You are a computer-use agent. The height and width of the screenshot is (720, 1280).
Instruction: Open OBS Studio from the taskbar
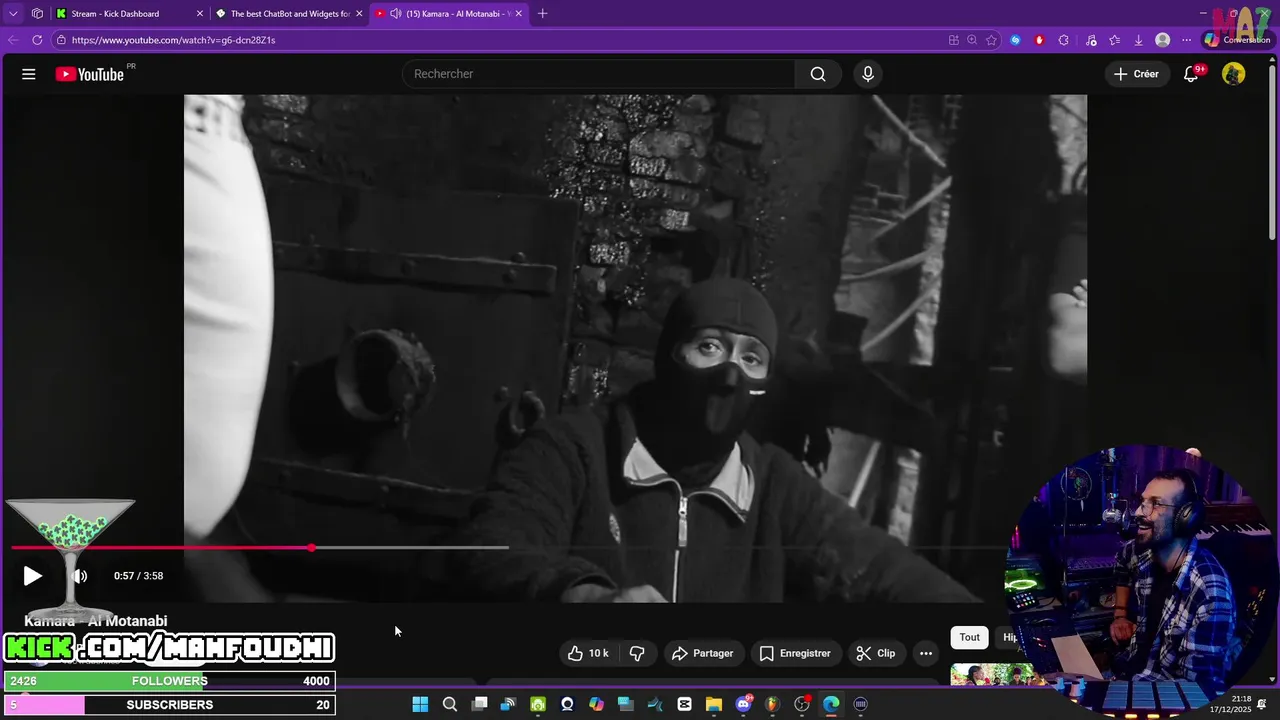[802, 704]
